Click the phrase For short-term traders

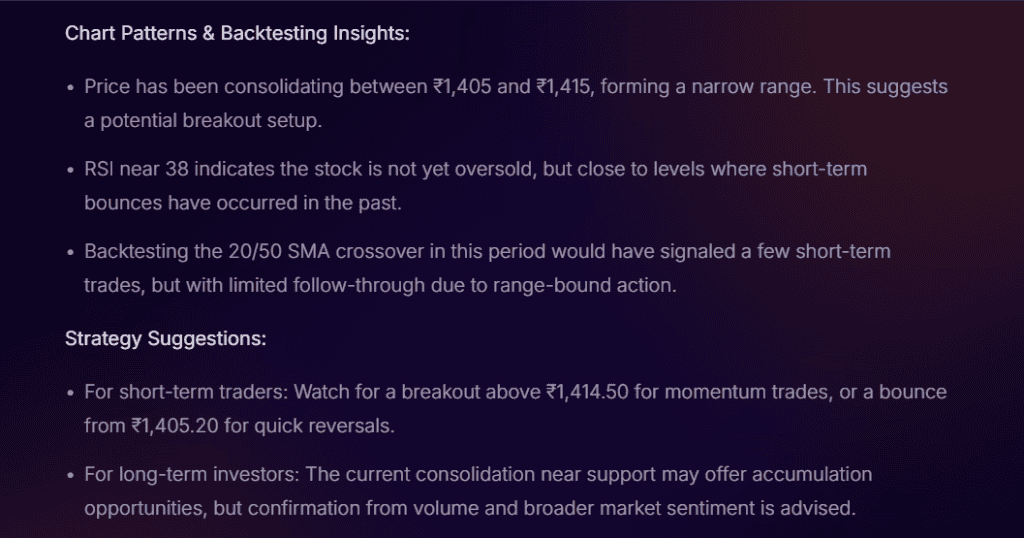(x=186, y=392)
